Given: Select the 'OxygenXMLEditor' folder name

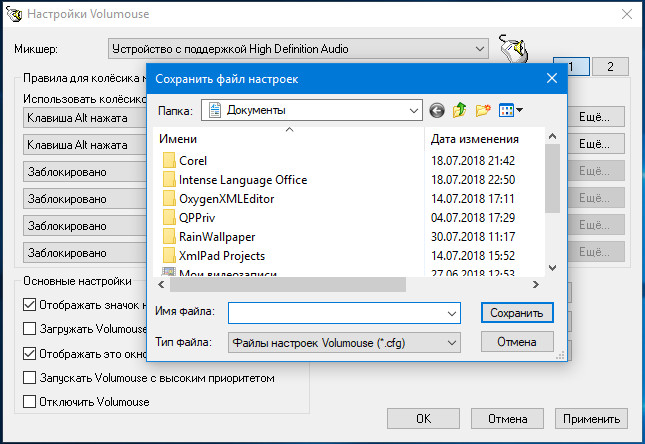Looking at the screenshot, I should (x=227, y=199).
